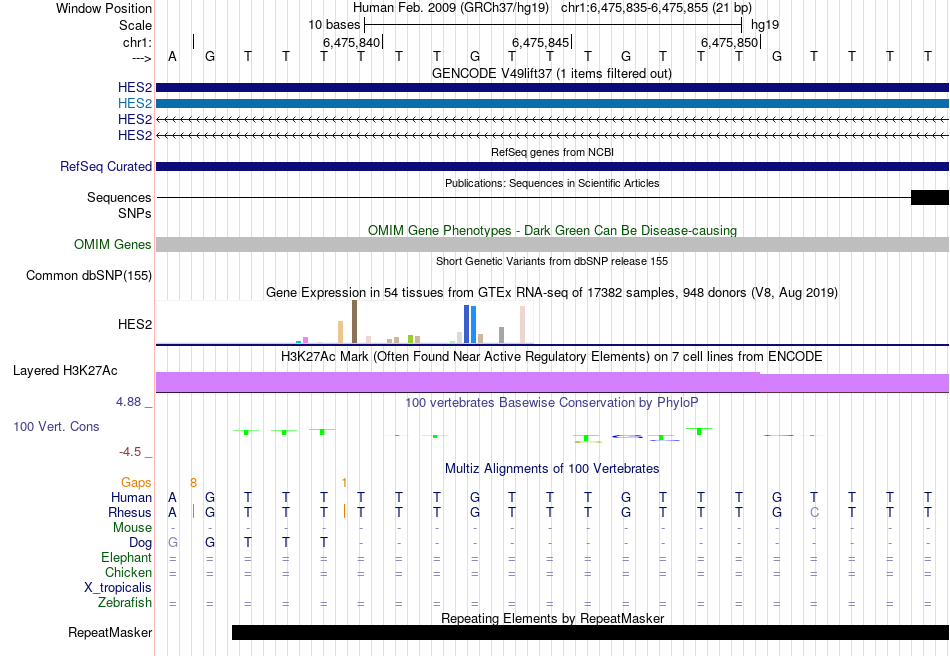Select the Scale track label
The height and width of the screenshot is (656, 950).
click(x=135, y=25)
